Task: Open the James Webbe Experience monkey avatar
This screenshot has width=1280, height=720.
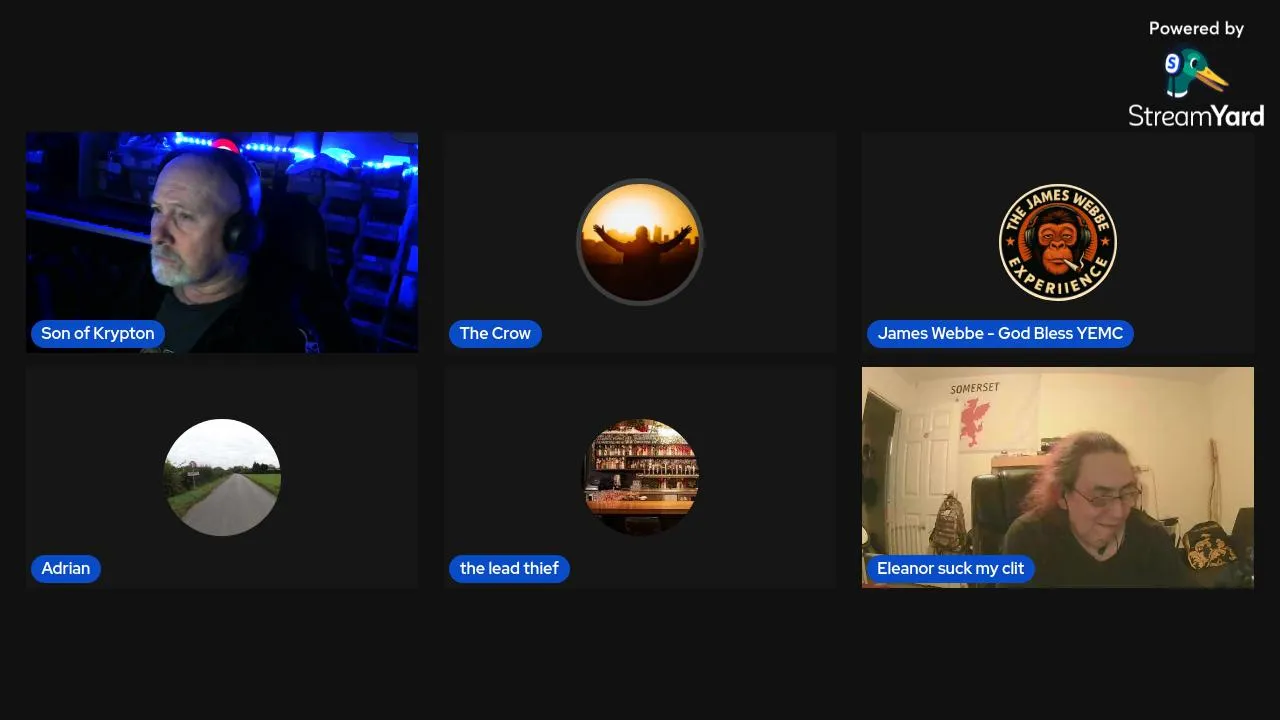Action: click(x=1058, y=242)
